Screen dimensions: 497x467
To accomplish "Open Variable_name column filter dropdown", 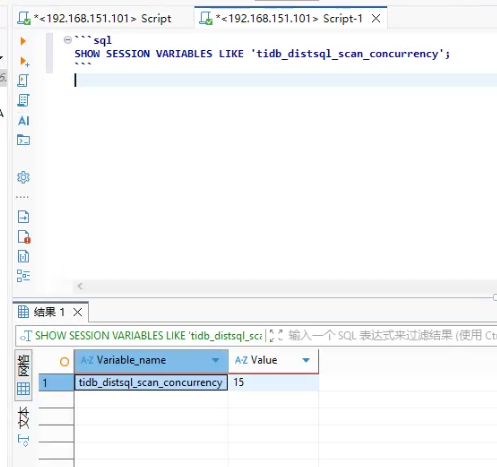I will [216, 360].
